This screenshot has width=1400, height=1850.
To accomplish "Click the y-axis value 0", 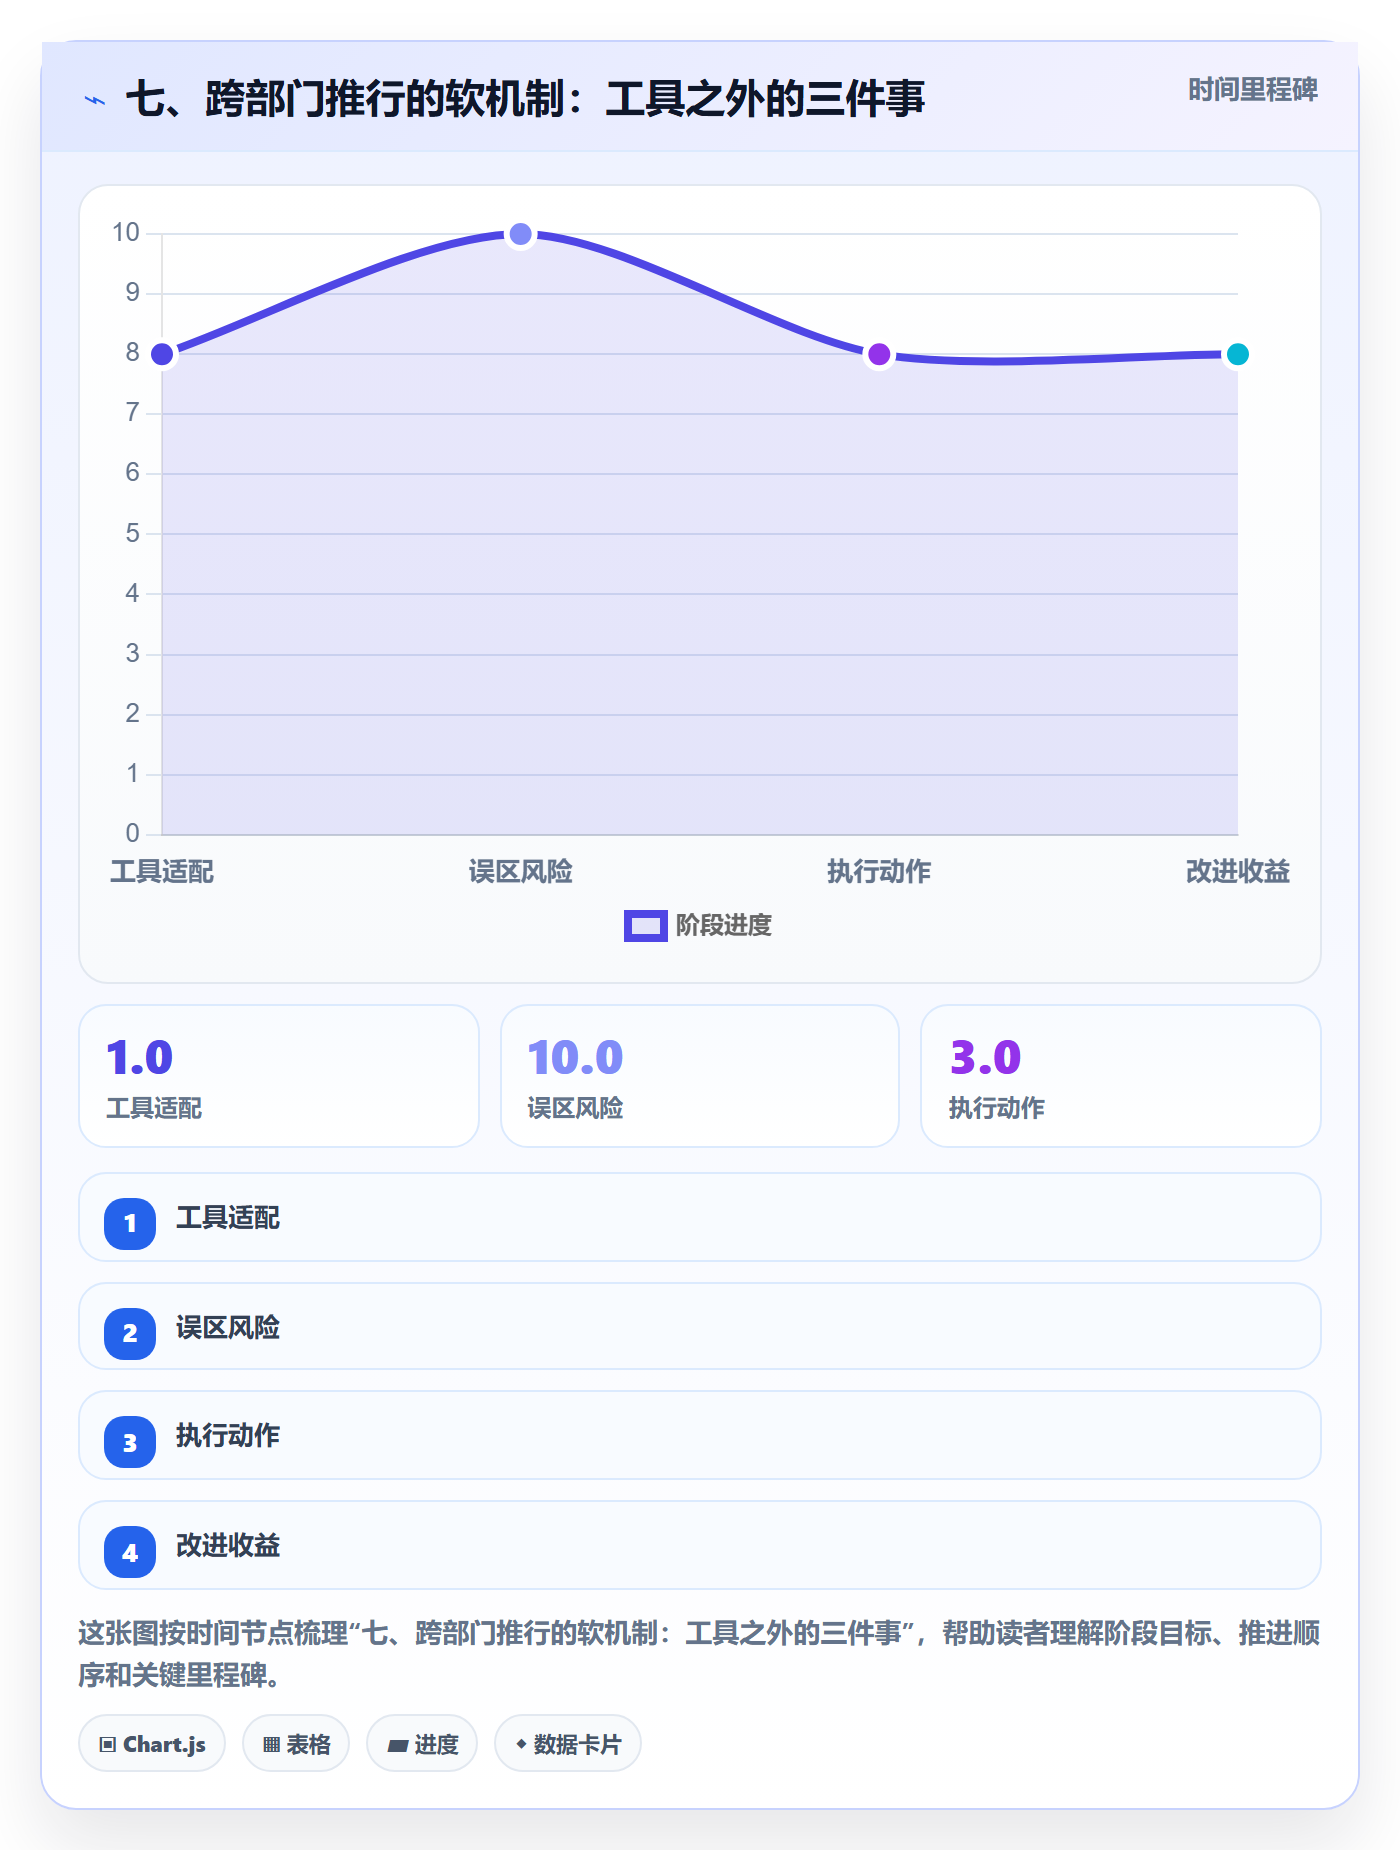I will pyautogui.click(x=133, y=834).
